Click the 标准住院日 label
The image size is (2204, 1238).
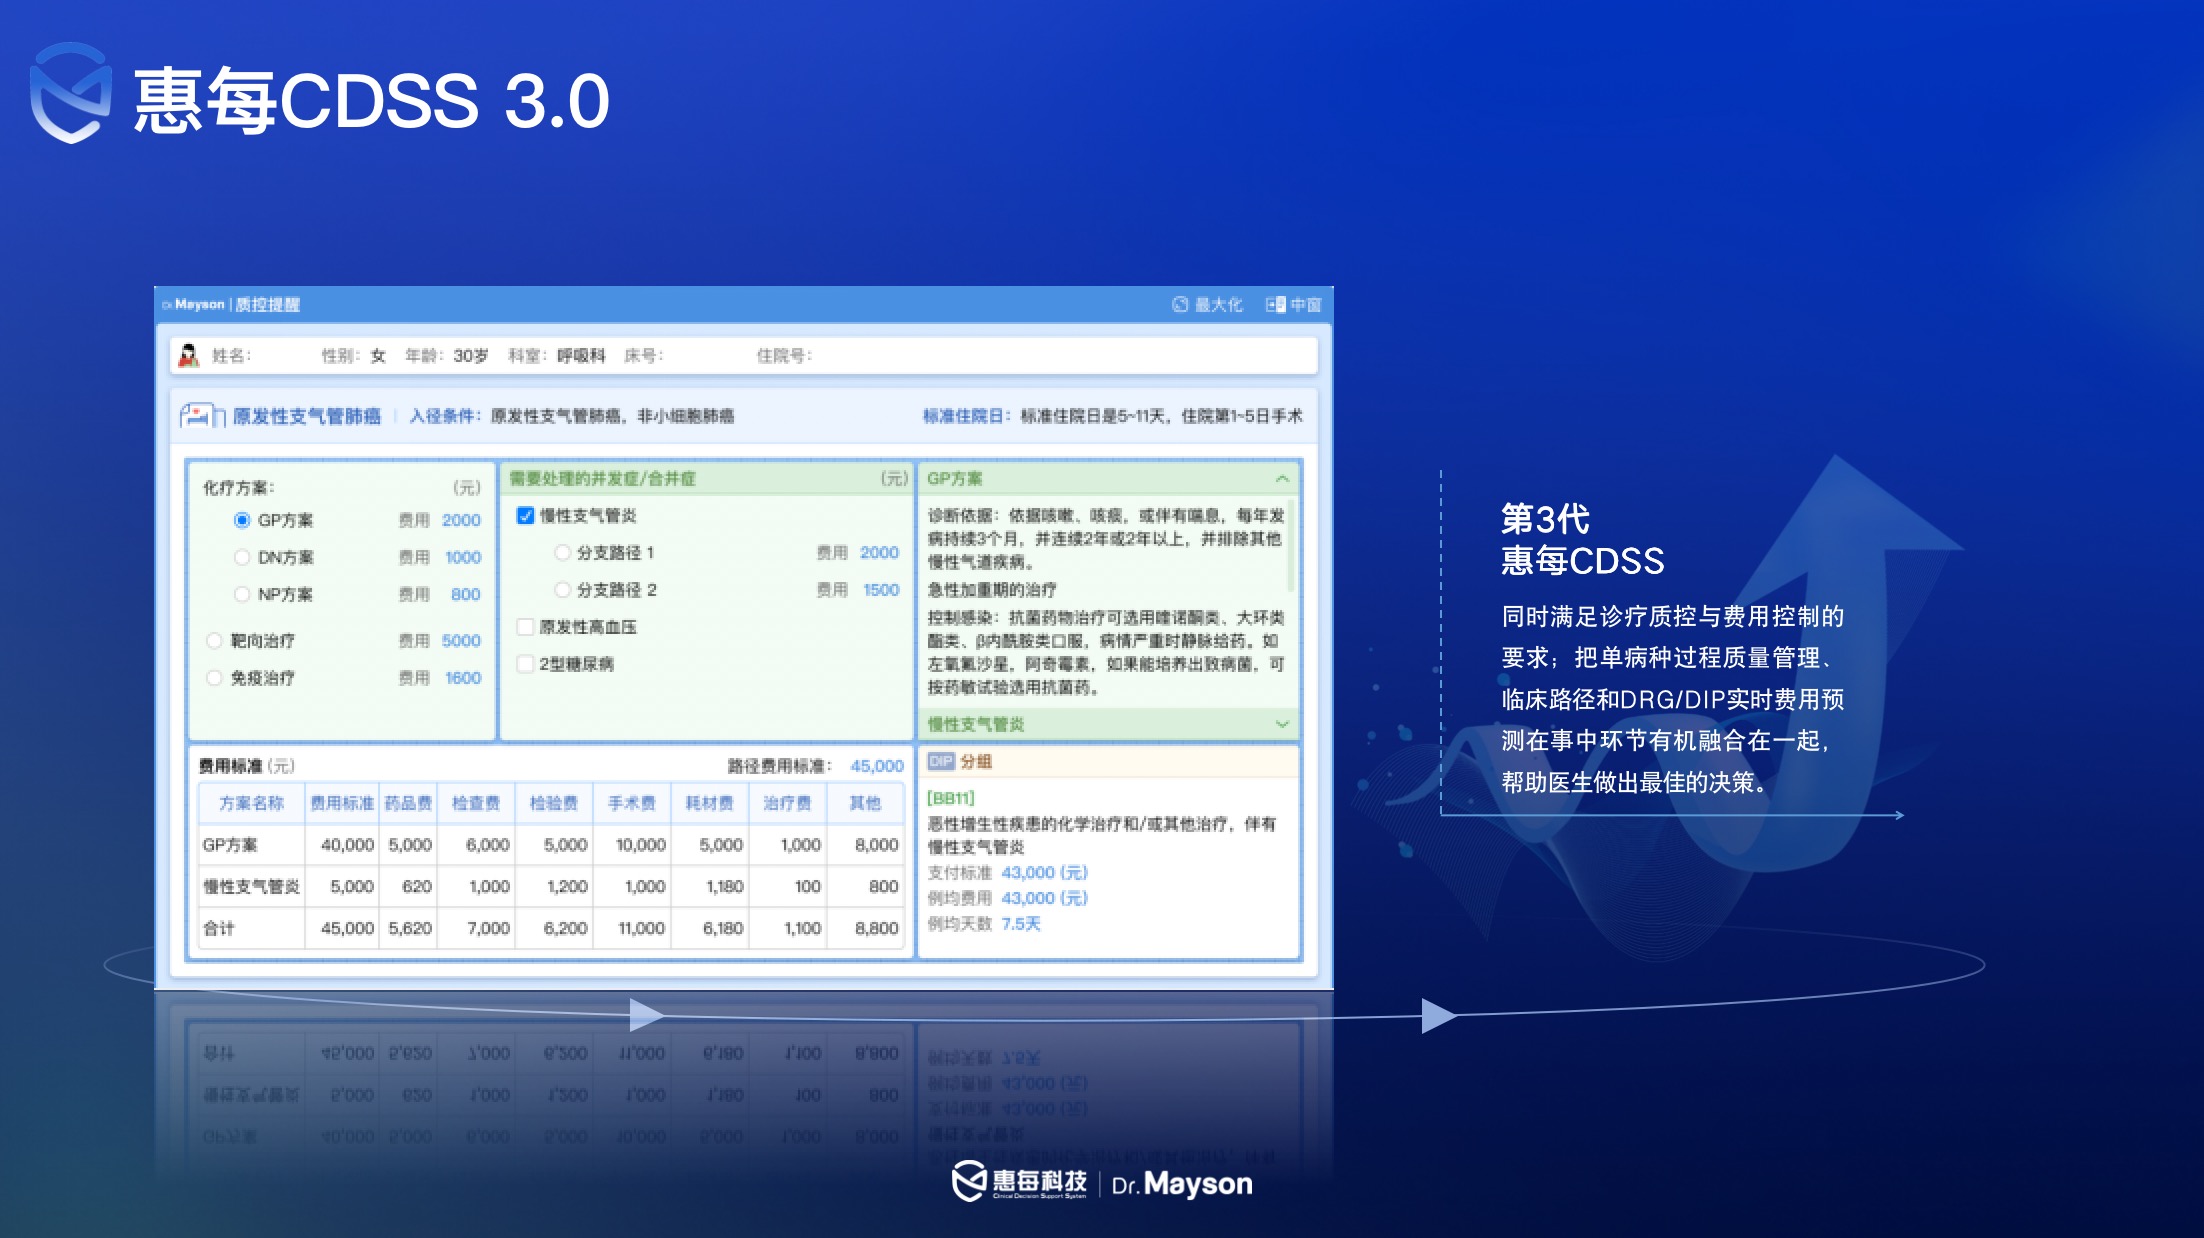coord(966,416)
